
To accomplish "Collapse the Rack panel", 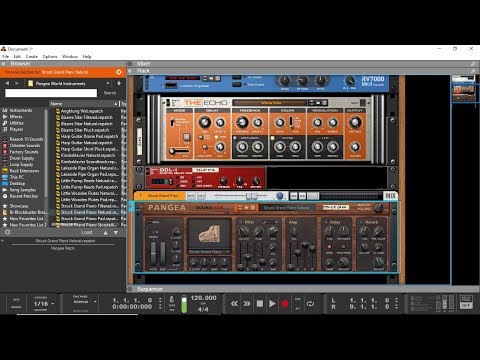I will (x=130, y=70).
